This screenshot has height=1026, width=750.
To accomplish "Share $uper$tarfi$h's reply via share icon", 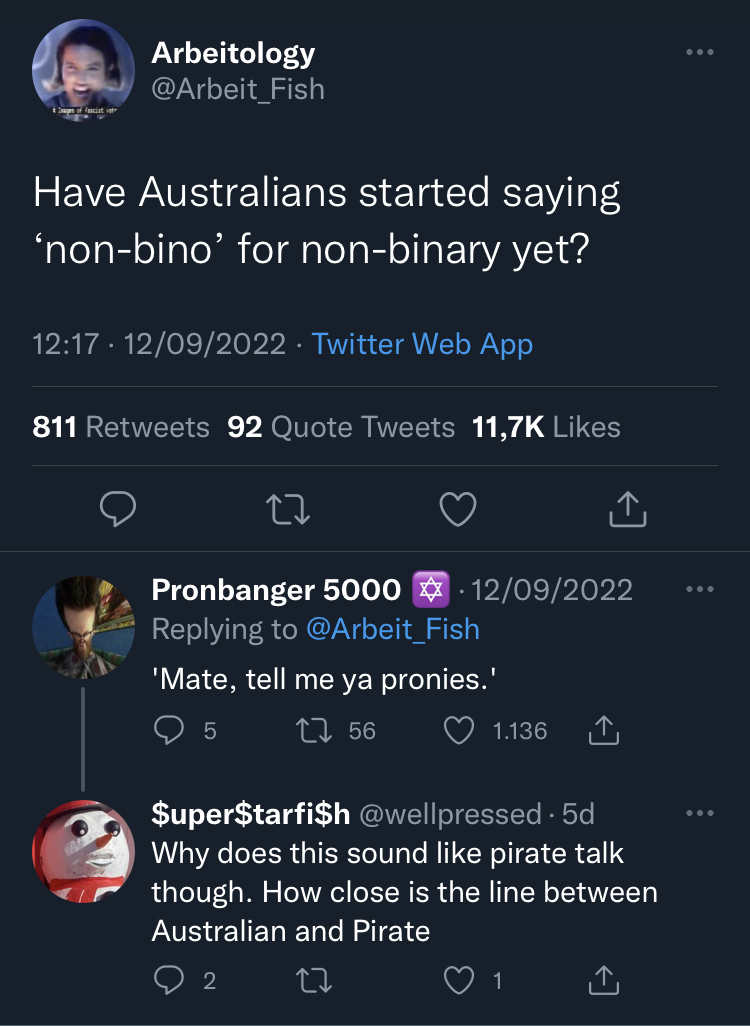I will [x=602, y=980].
